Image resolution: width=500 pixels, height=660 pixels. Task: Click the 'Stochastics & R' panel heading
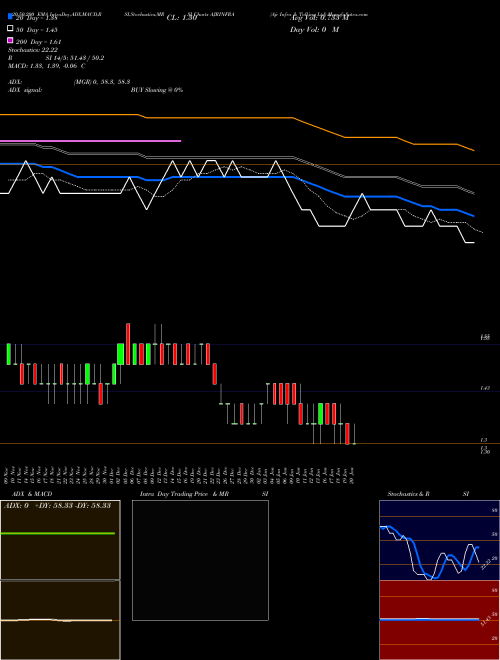409,494
